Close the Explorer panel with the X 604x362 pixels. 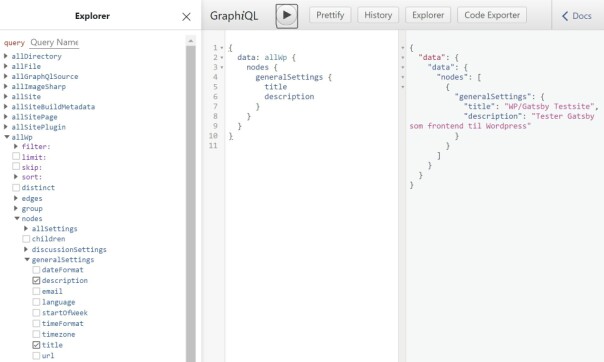186,17
